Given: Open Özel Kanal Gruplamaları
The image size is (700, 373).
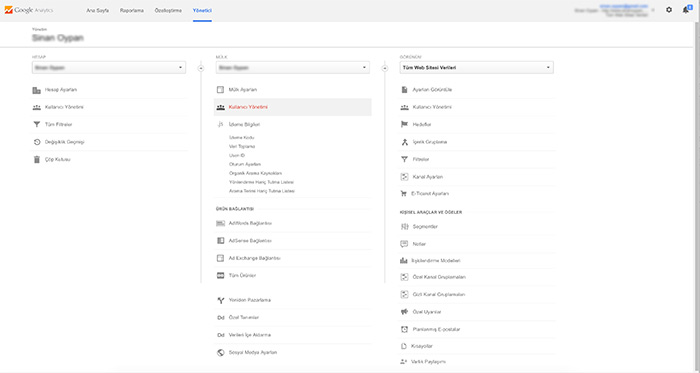Looking at the screenshot, I should tap(439, 277).
